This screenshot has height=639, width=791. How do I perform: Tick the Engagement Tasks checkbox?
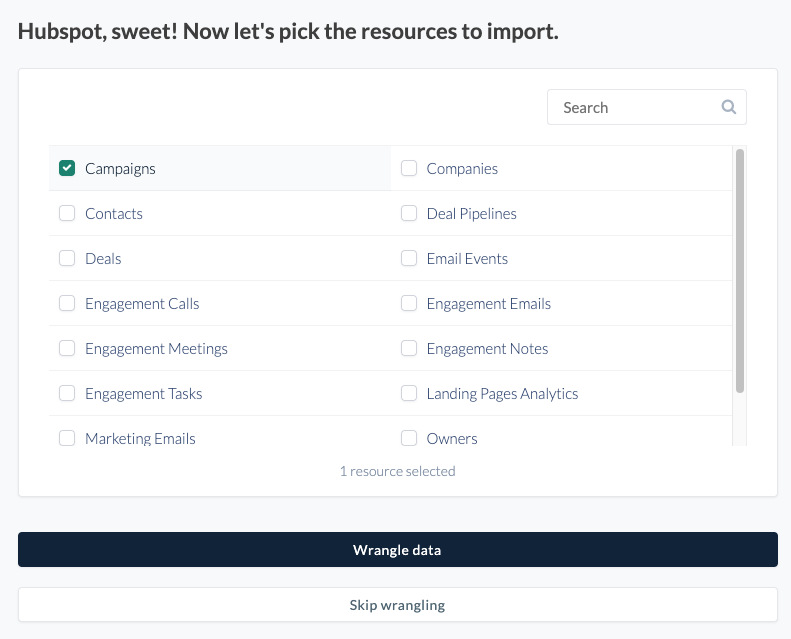tap(67, 393)
